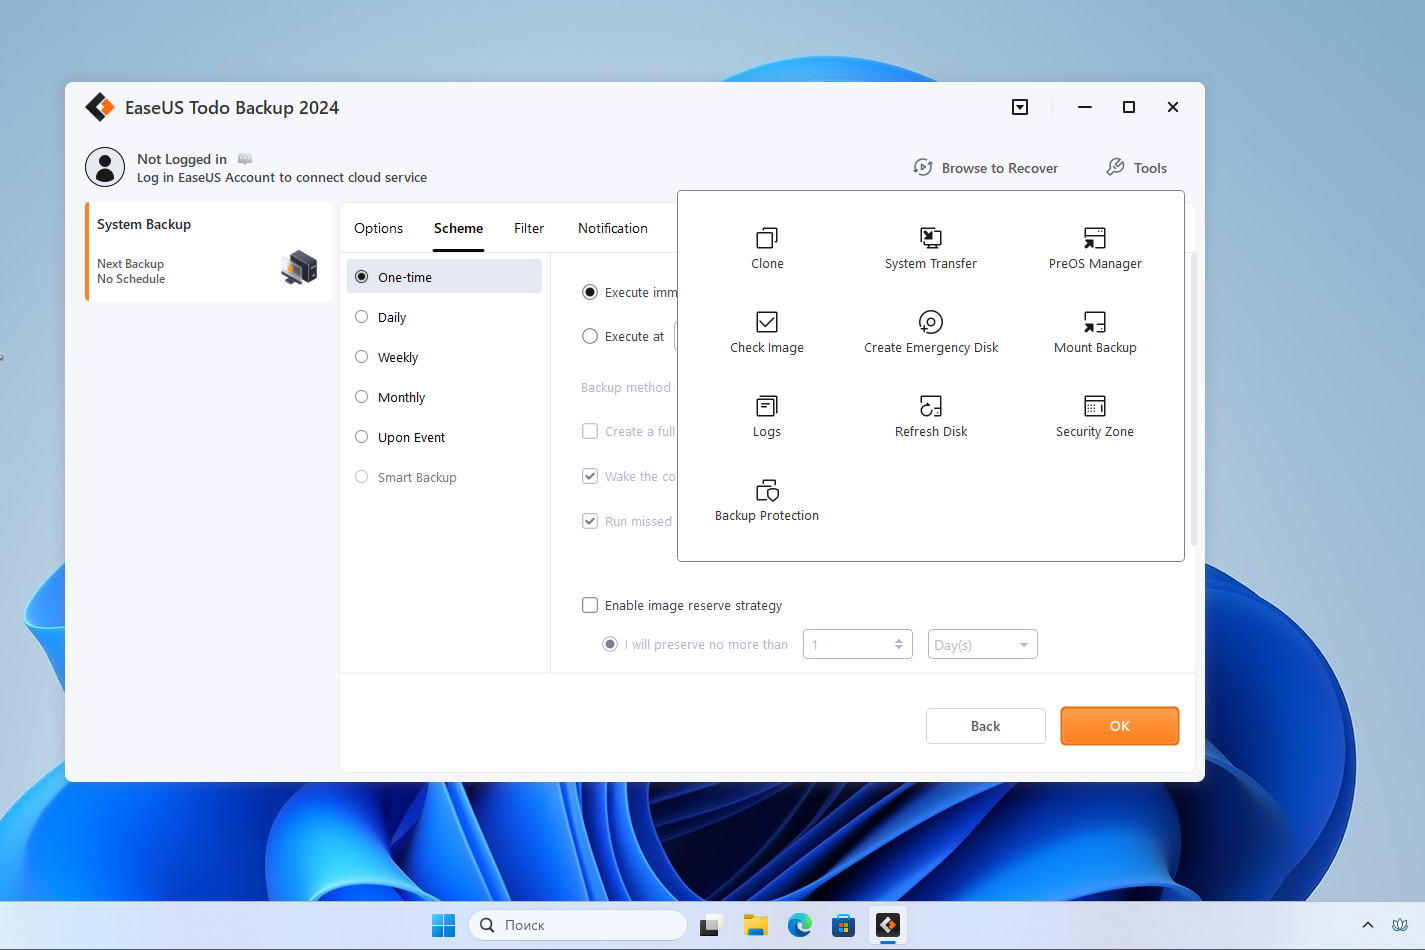This screenshot has width=1425, height=950.
Task: Choose the Execute at radio button
Action: pyautogui.click(x=590, y=336)
